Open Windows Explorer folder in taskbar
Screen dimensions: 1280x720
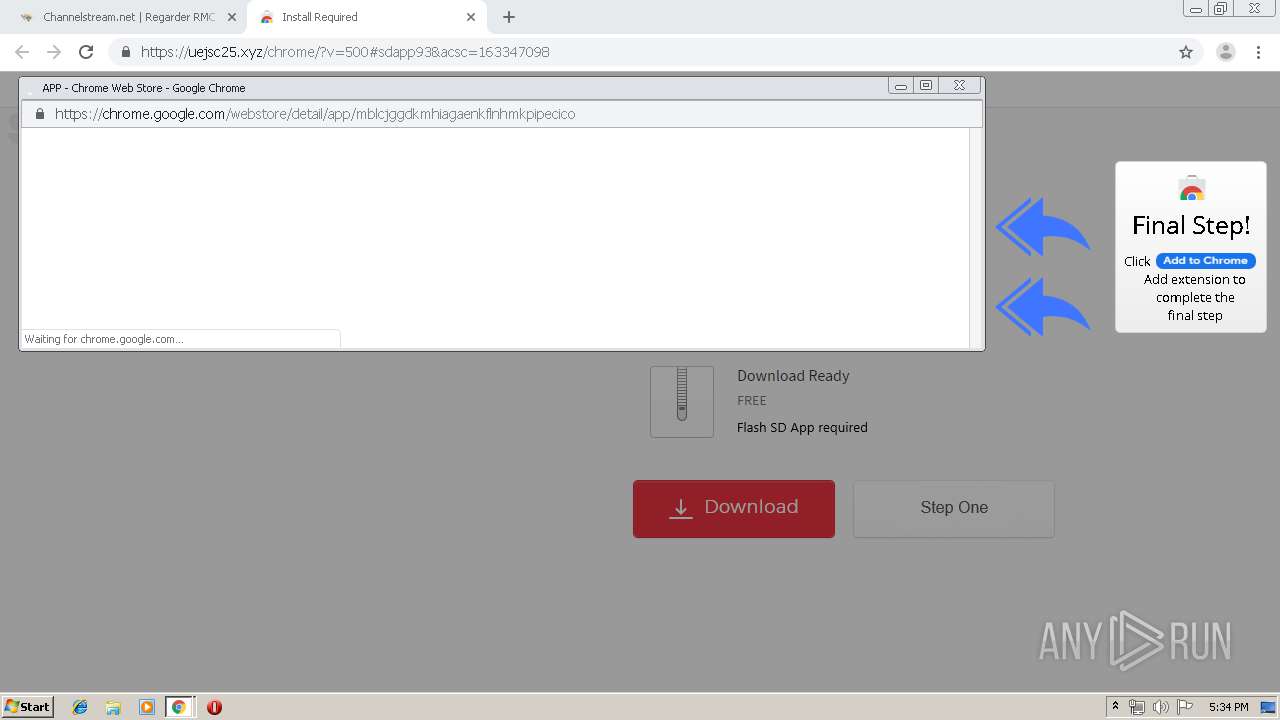113,707
